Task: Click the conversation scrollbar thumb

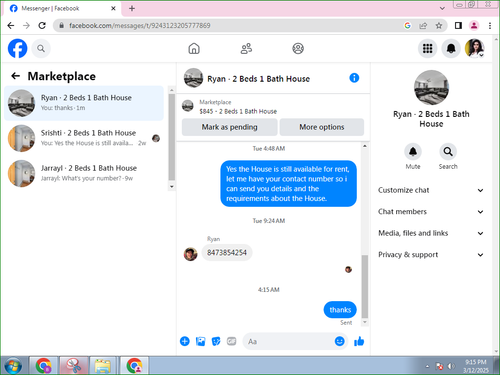Action: pyautogui.click(x=365, y=286)
